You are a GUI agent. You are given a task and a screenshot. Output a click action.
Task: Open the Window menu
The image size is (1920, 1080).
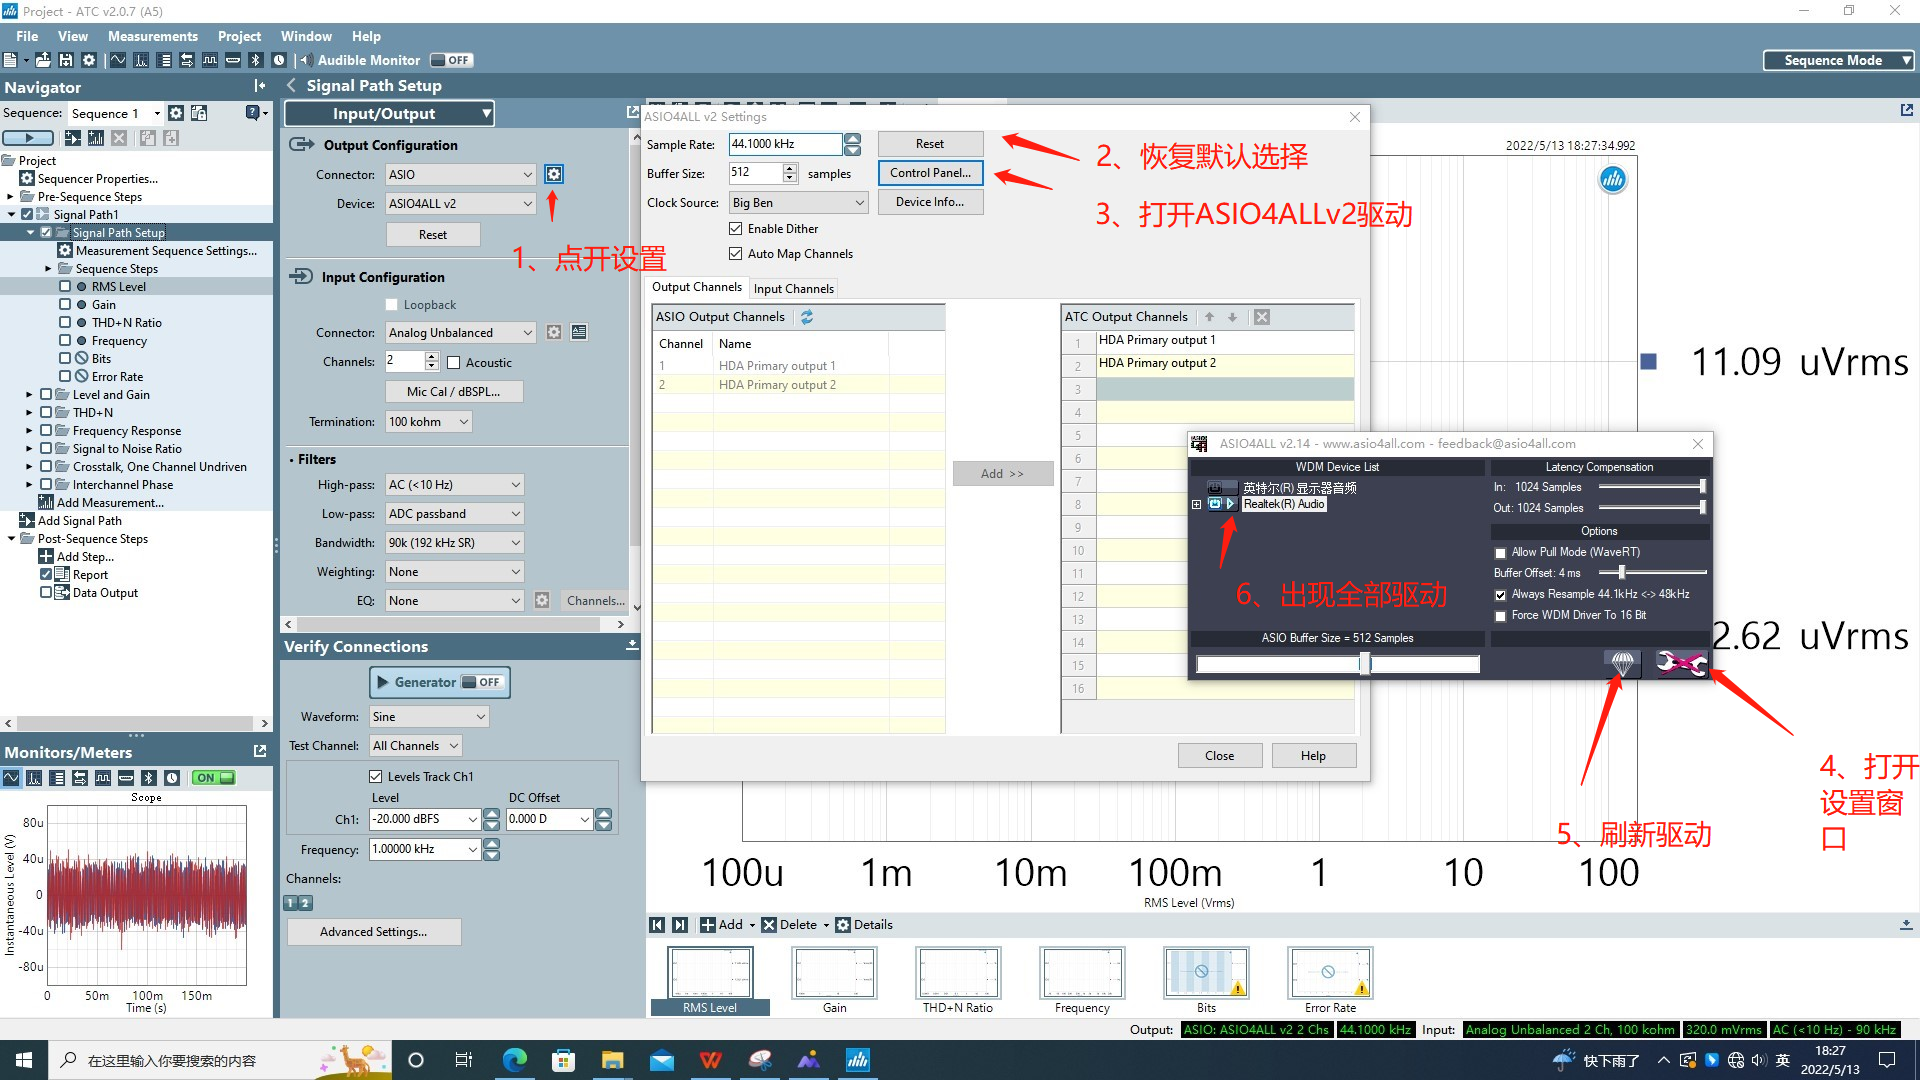click(x=306, y=36)
